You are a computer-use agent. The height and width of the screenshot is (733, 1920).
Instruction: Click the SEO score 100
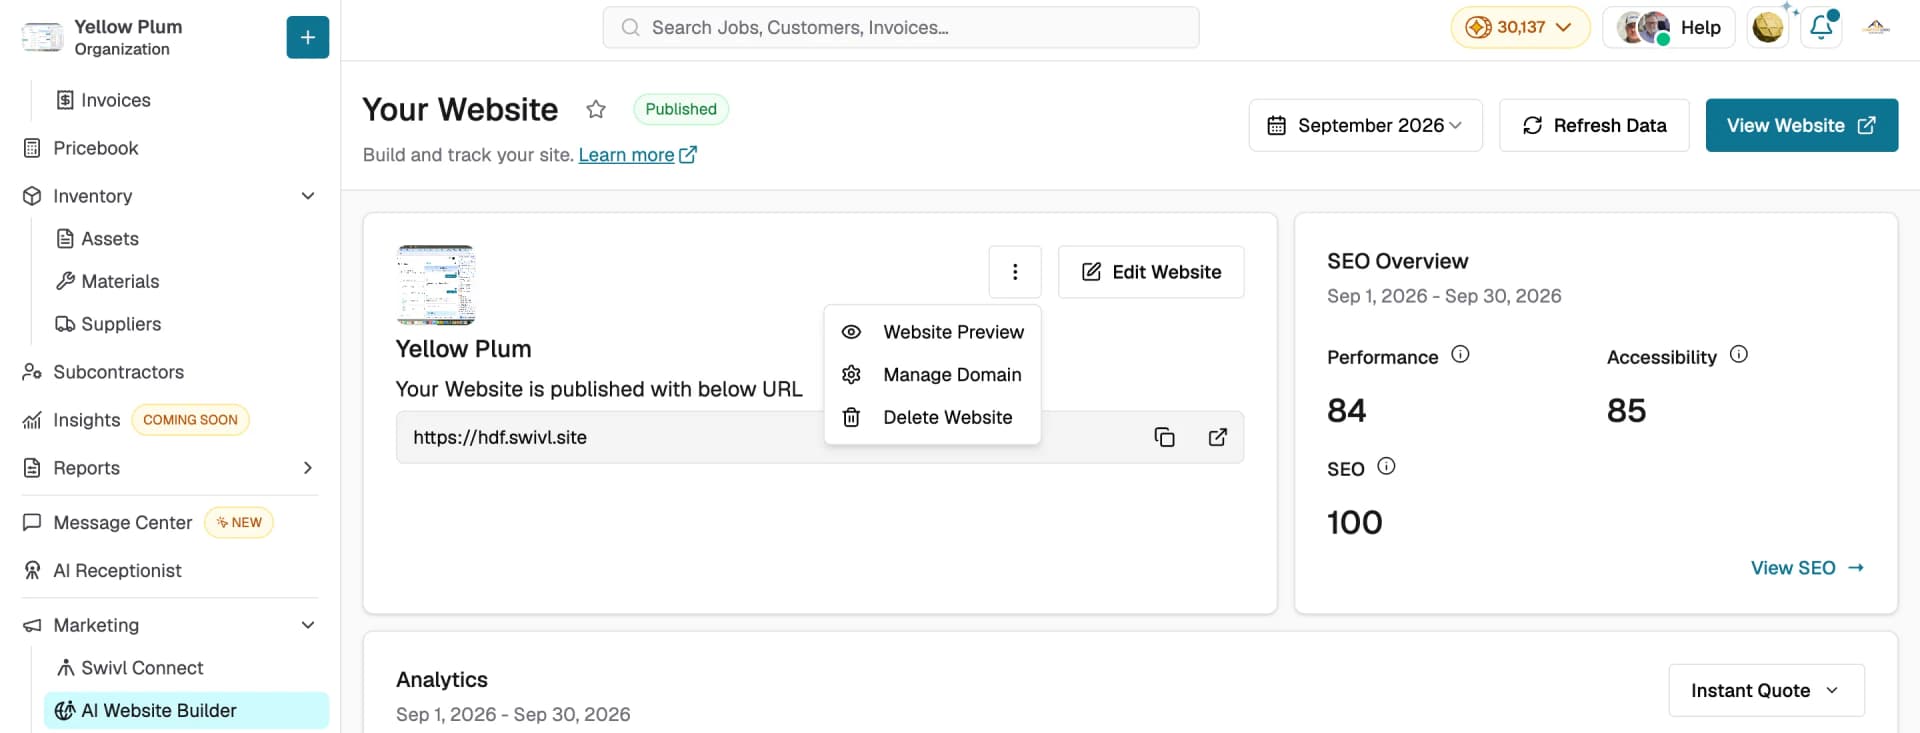1354,523
